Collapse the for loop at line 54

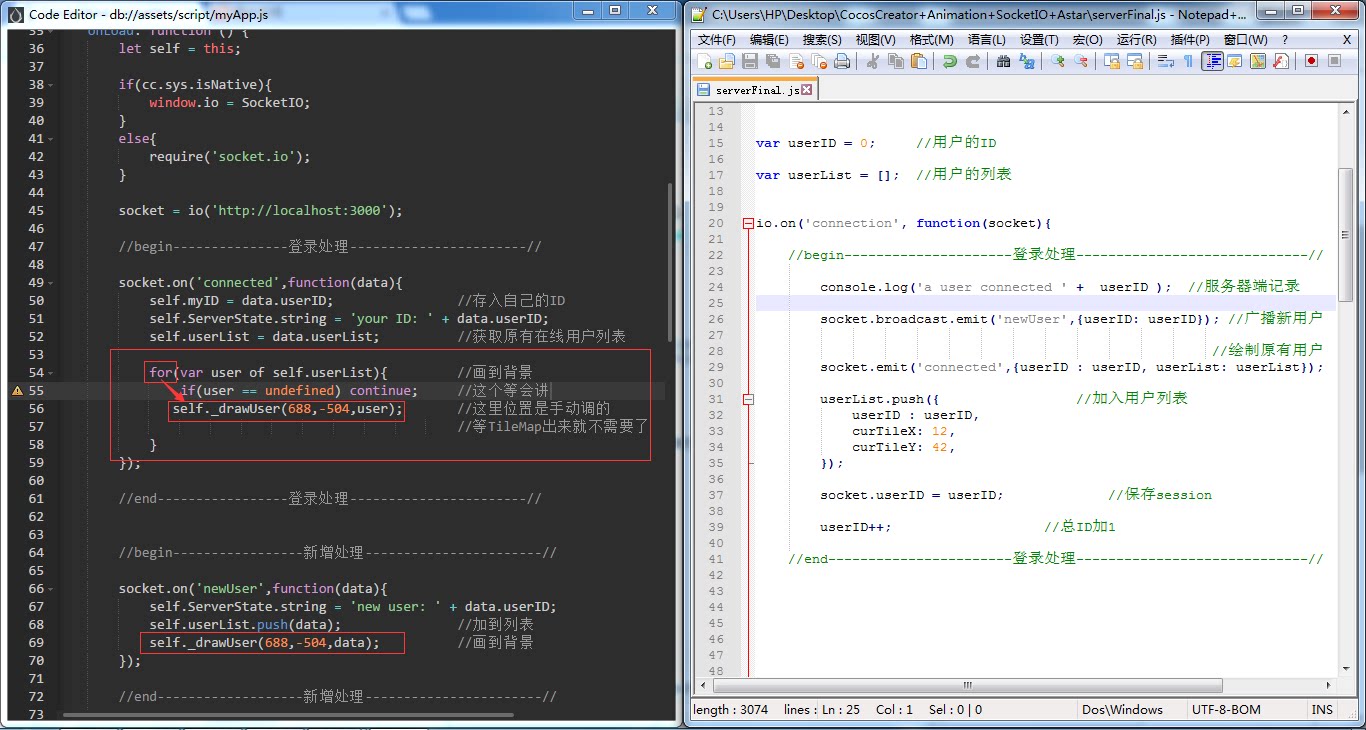(x=51, y=372)
